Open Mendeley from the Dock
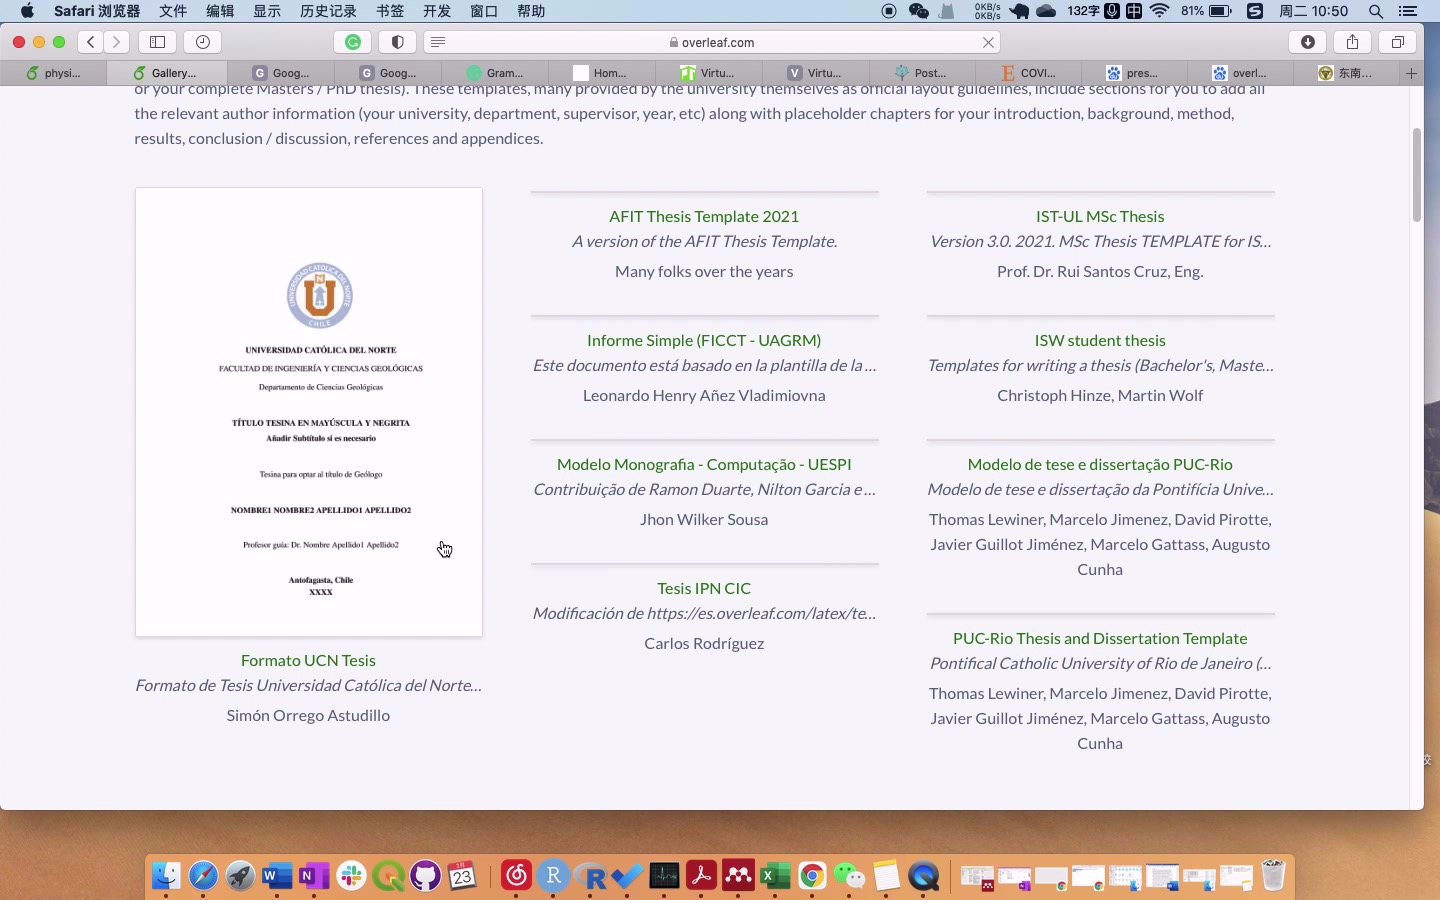The width and height of the screenshot is (1440, 900). (738, 877)
